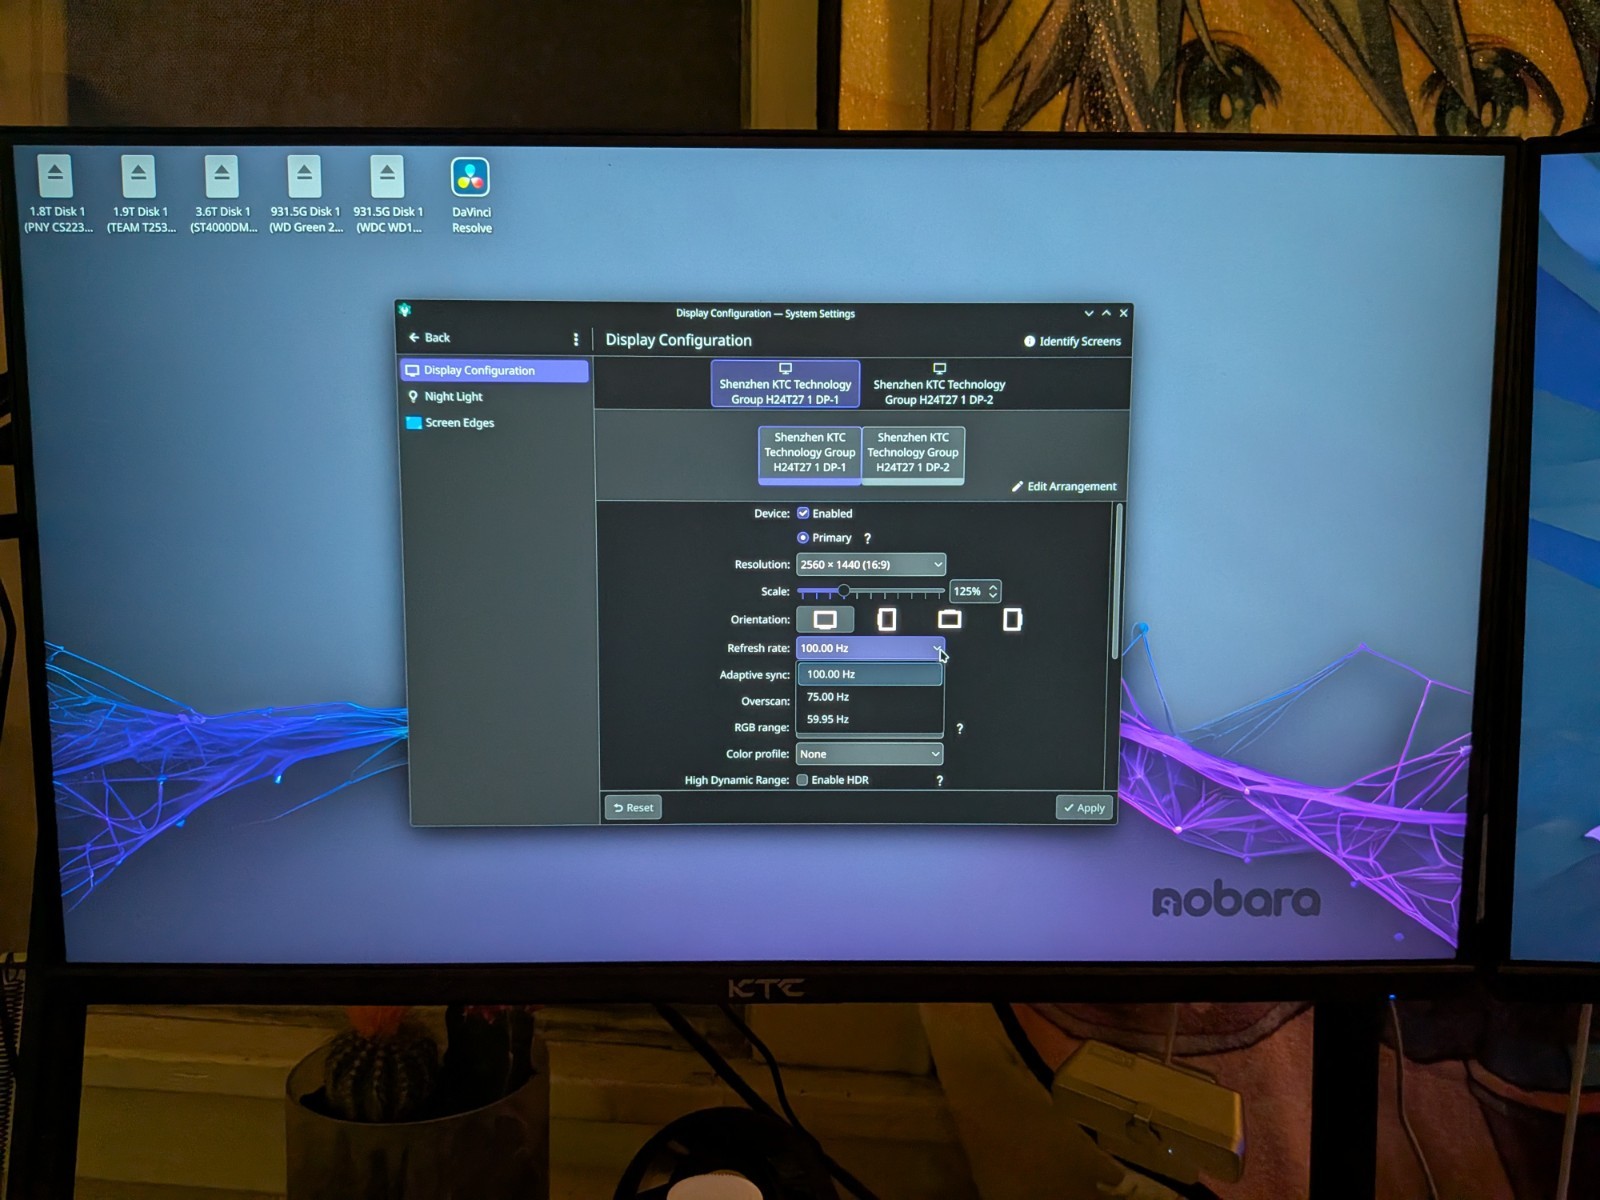Keep window below via titlebar down-arrow
1600x1200 pixels.
(x=1089, y=313)
